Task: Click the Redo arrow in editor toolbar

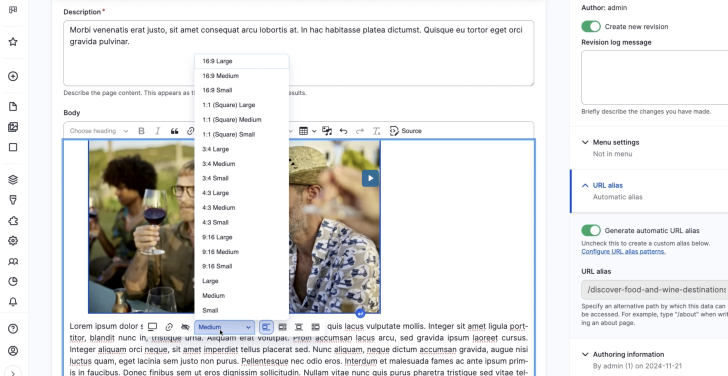Action: [x=360, y=131]
